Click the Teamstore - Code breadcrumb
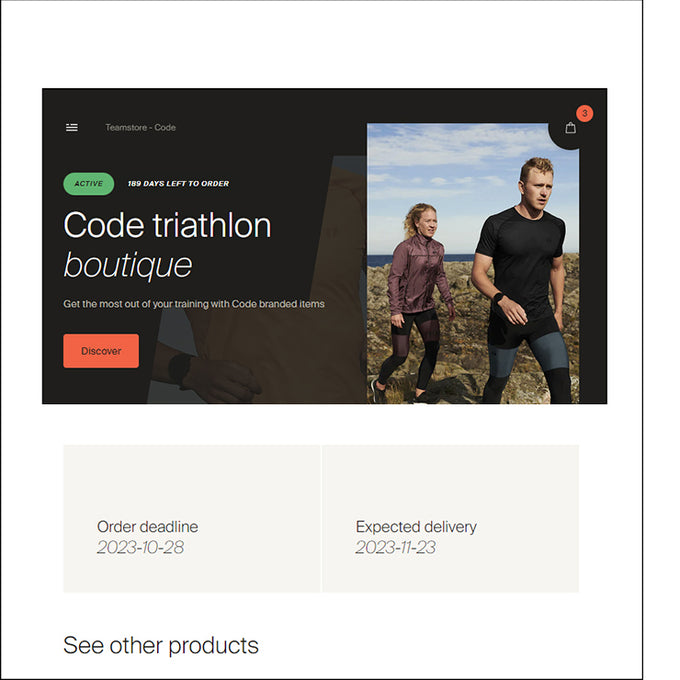680x680 pixels. tap(141, 128)
